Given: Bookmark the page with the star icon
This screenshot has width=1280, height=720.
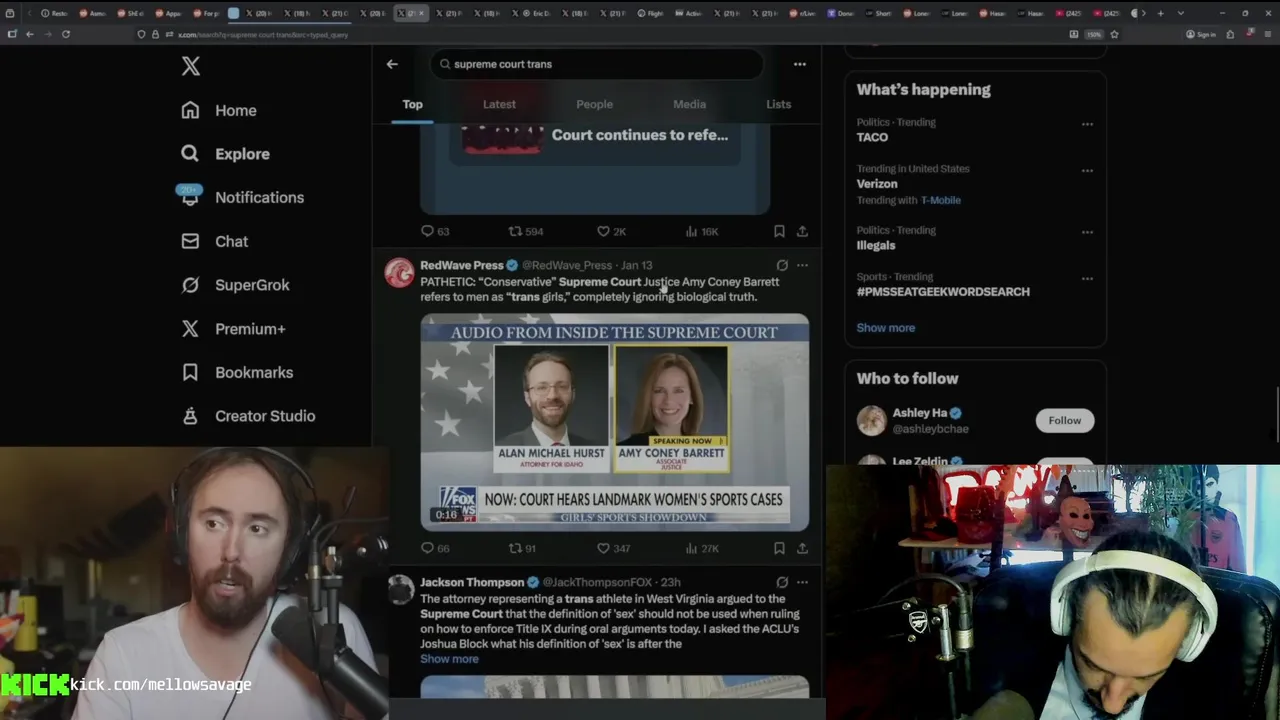Looking at the screenshot, I should (1114, 34).
